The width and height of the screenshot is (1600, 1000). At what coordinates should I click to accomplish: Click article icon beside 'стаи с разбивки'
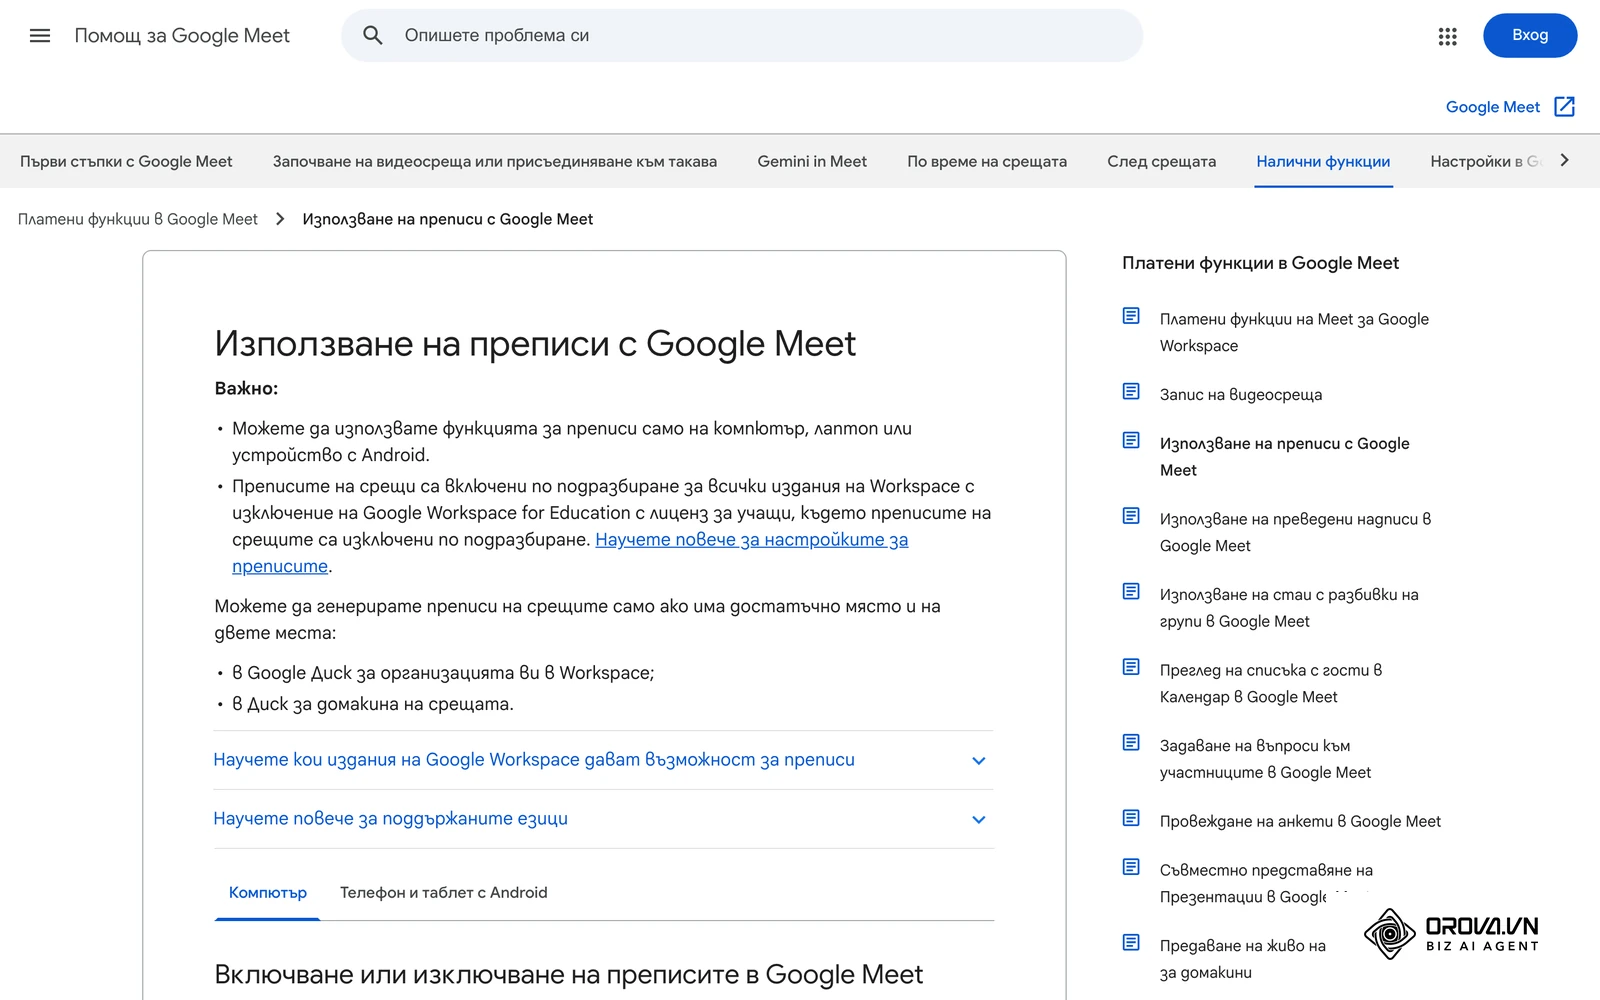(x=1131, y=591)
